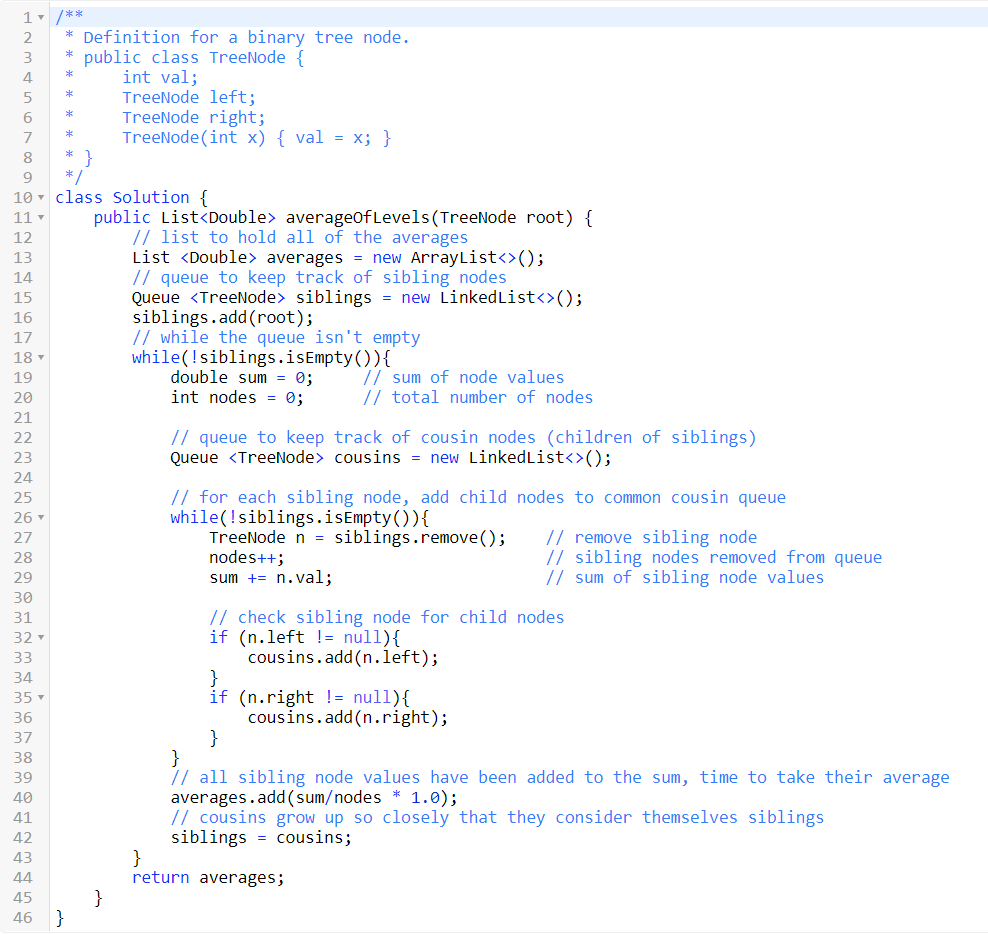The height and width of the screenshot is (934, 988).
Task: Click 'cousins.add(n.left);' statement
Action: [343, 657]
